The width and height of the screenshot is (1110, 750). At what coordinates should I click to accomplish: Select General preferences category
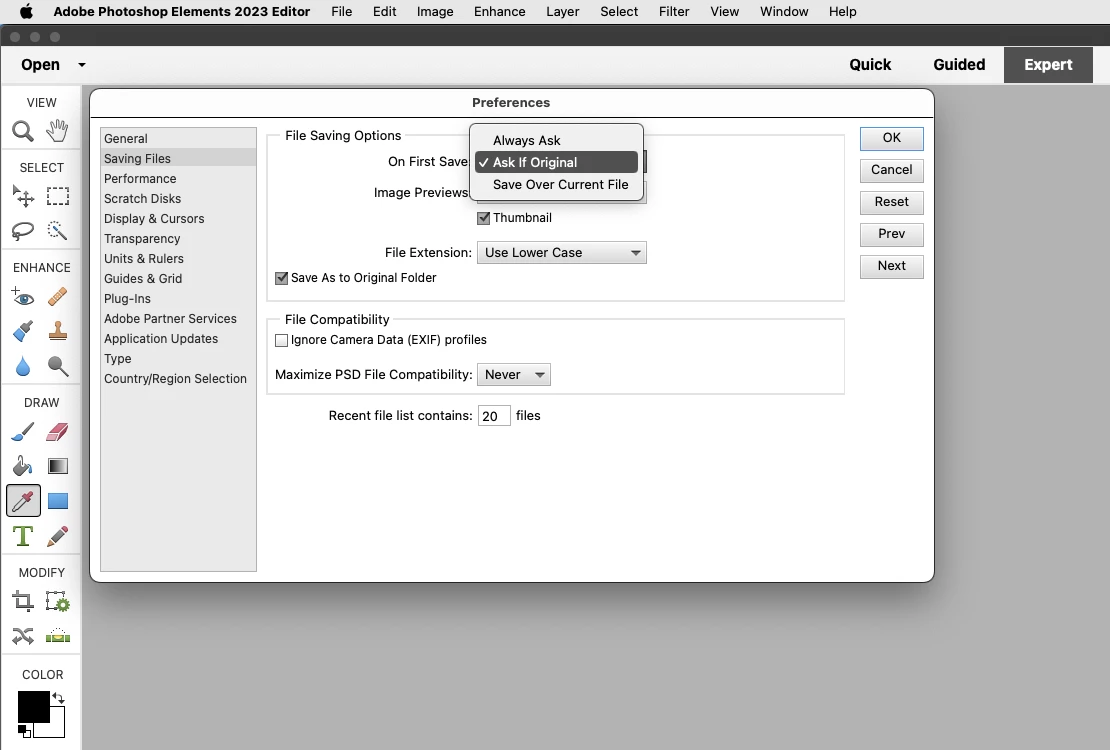point(178,139)
